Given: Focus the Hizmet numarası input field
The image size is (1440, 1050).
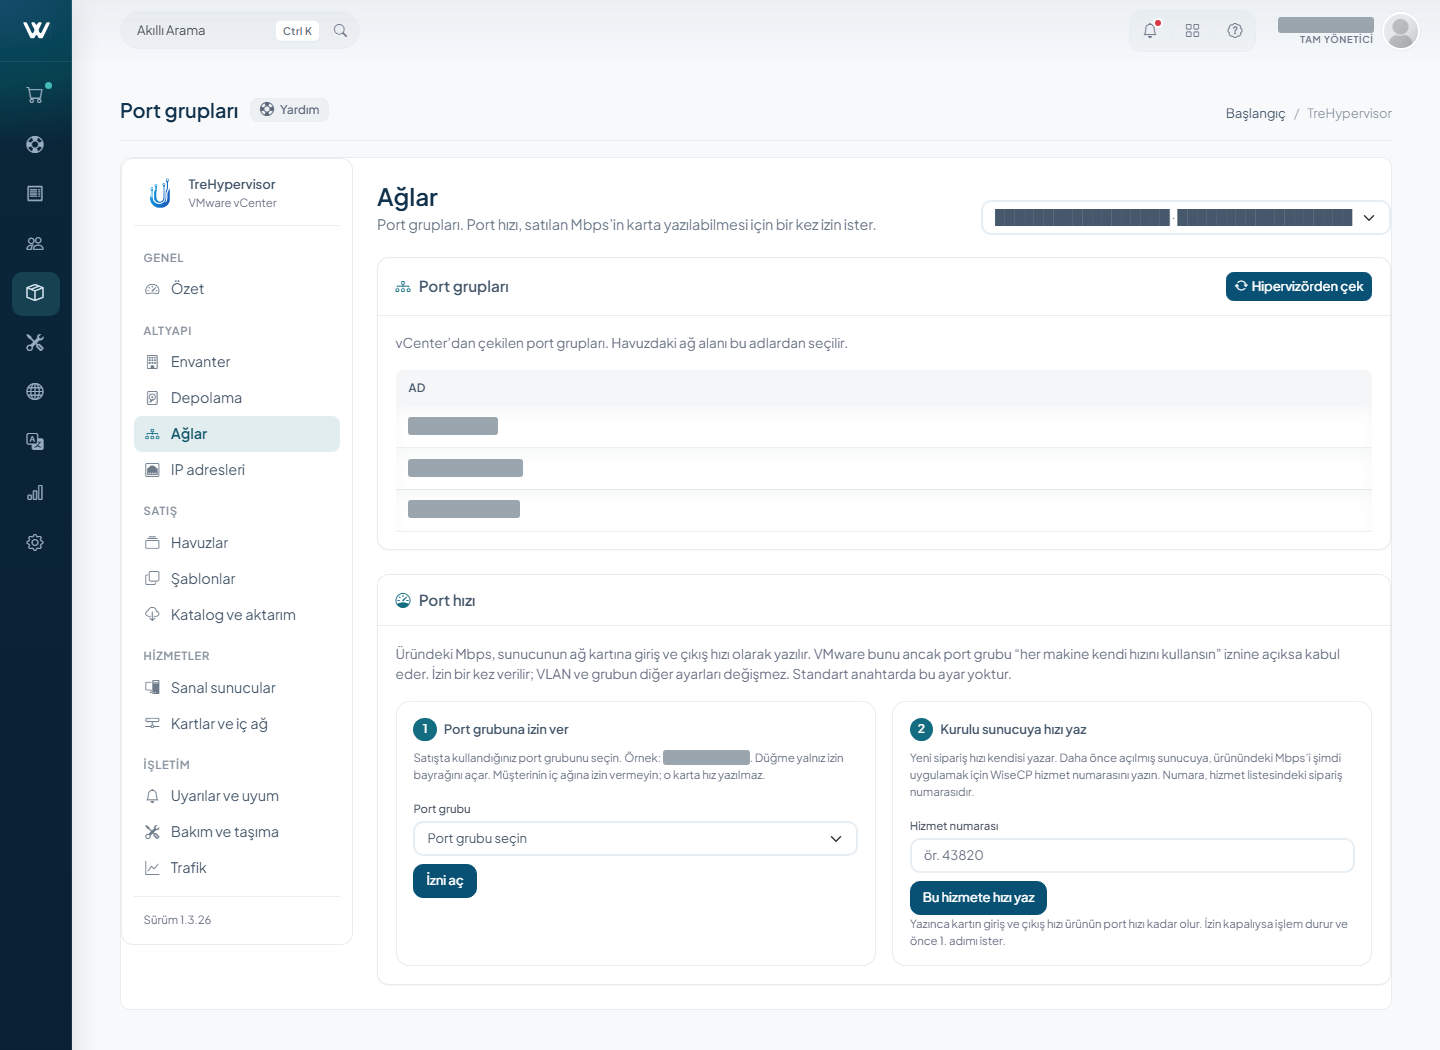Looking at the screenshot, I should 1132,856.
